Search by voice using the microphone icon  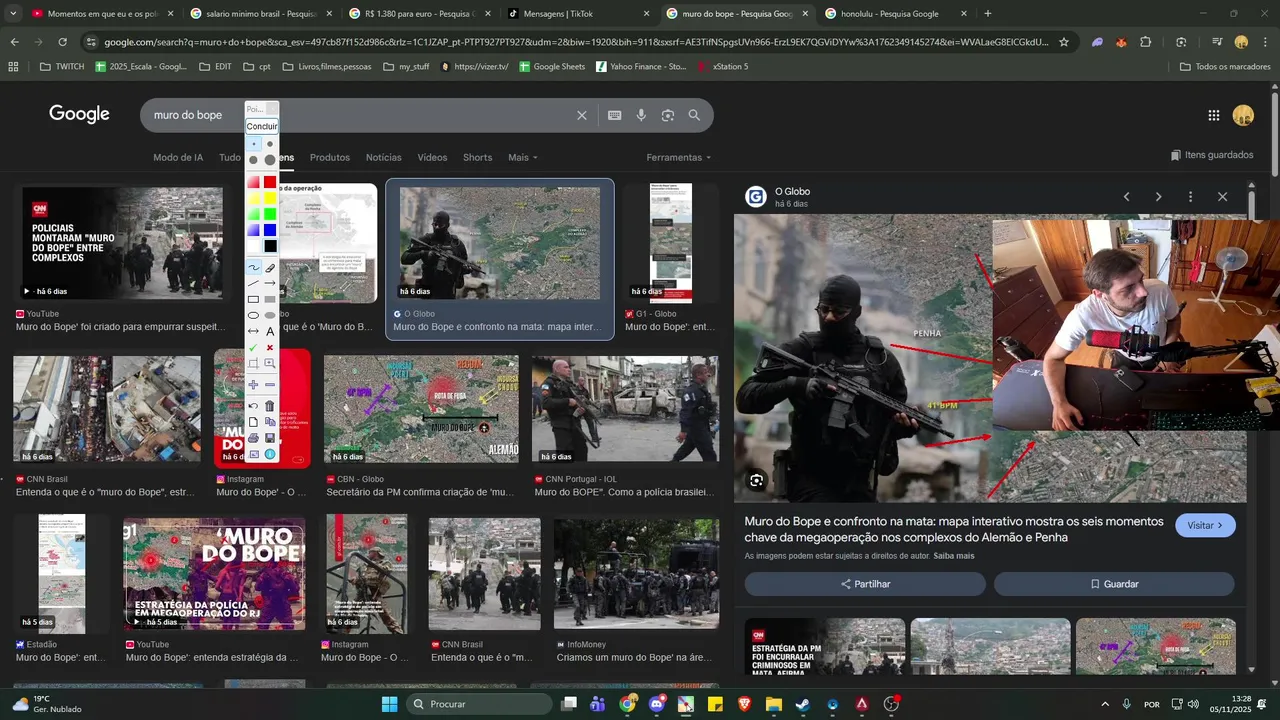click(x=641, y=115)
